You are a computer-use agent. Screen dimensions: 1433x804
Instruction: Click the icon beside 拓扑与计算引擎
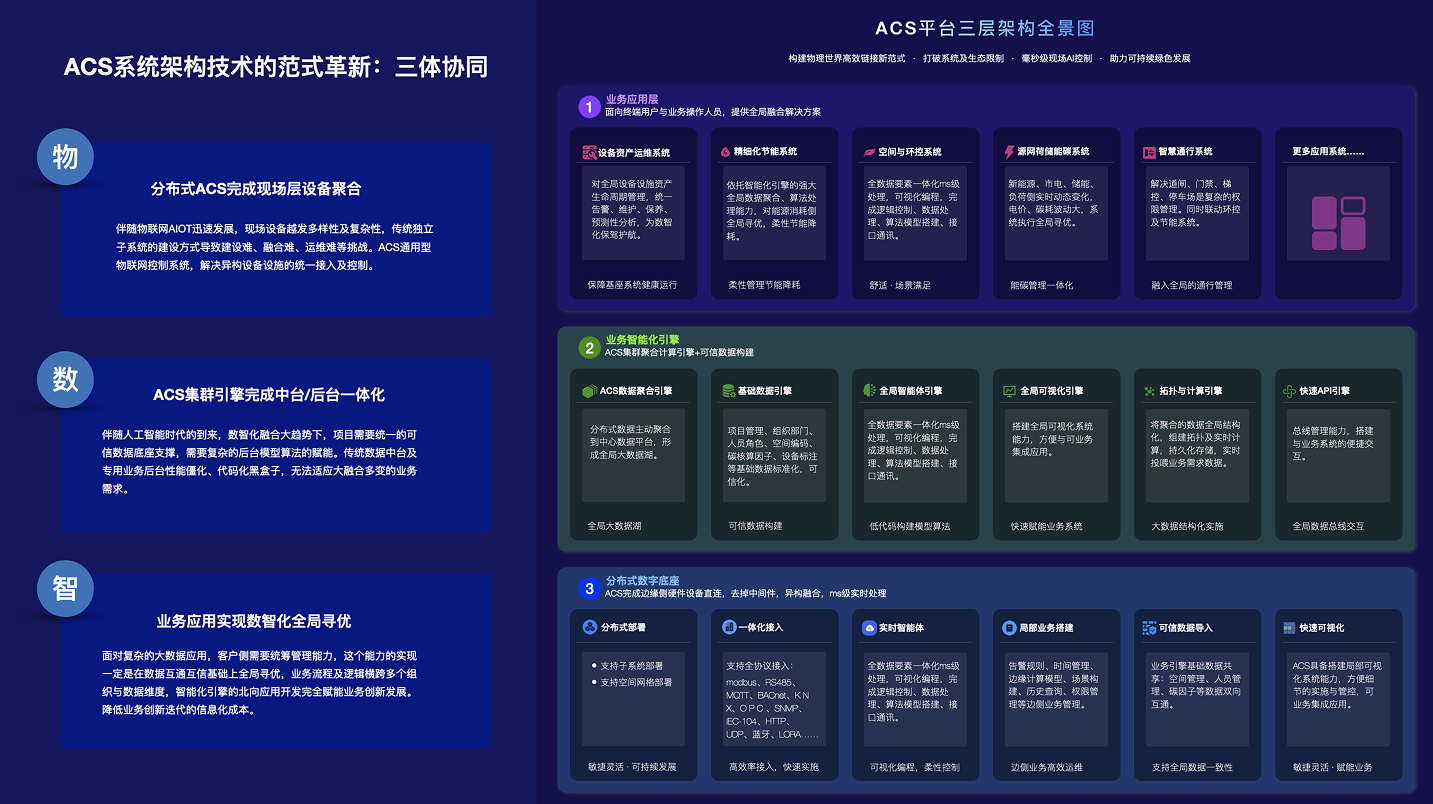1150,391
